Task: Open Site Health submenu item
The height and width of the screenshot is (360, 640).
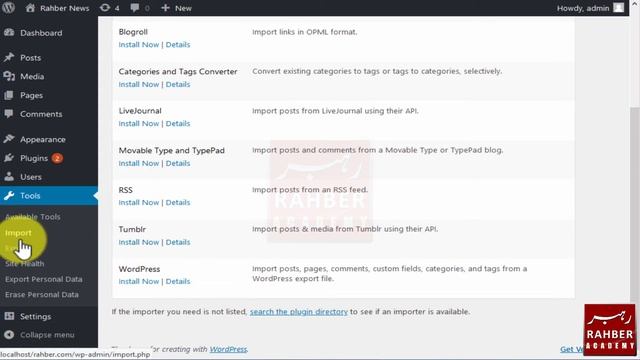Action: 24,264
